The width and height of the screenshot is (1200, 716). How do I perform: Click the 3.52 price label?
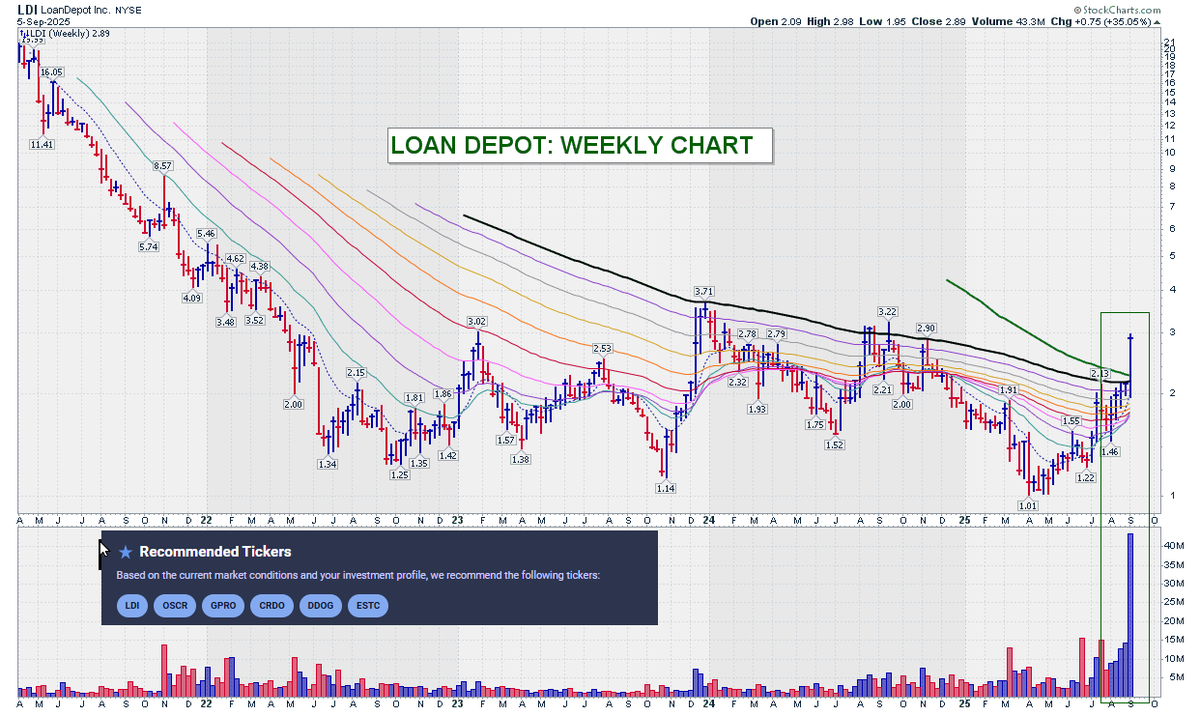(254, 320)
